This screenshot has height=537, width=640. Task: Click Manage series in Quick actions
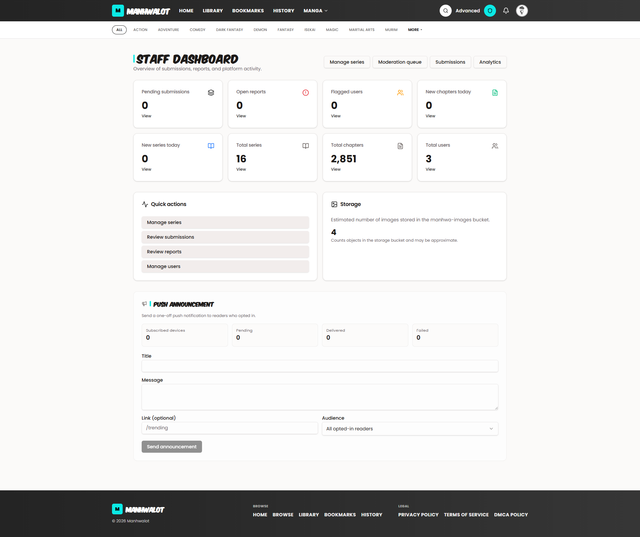225,222
